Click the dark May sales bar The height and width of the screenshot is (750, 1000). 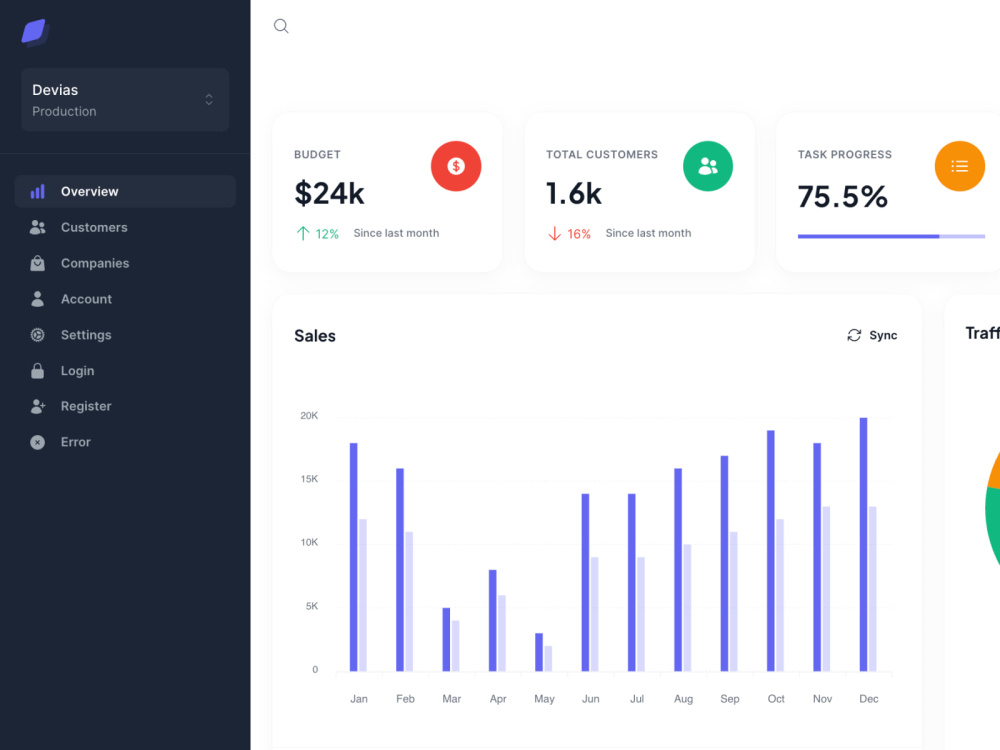[x=539, y=652]
